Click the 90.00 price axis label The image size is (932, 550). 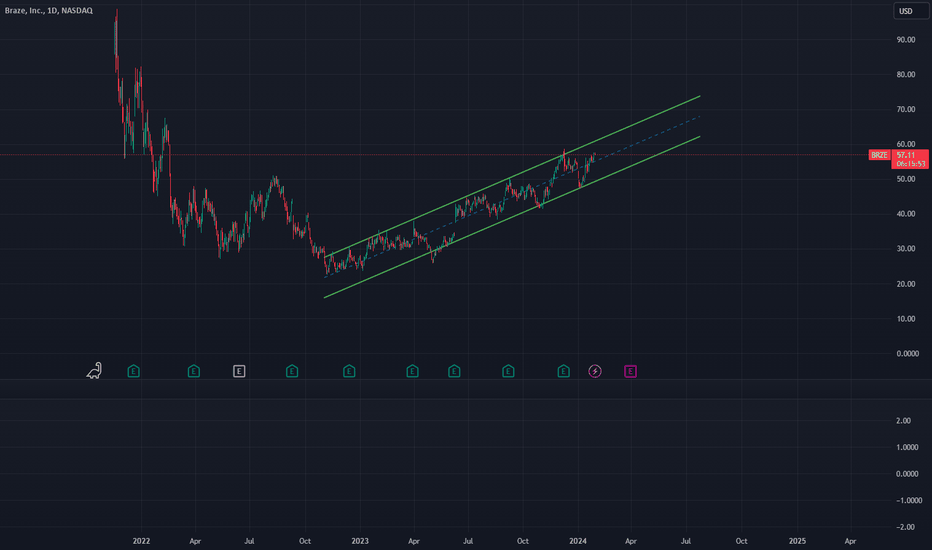[x=906, y=40]
